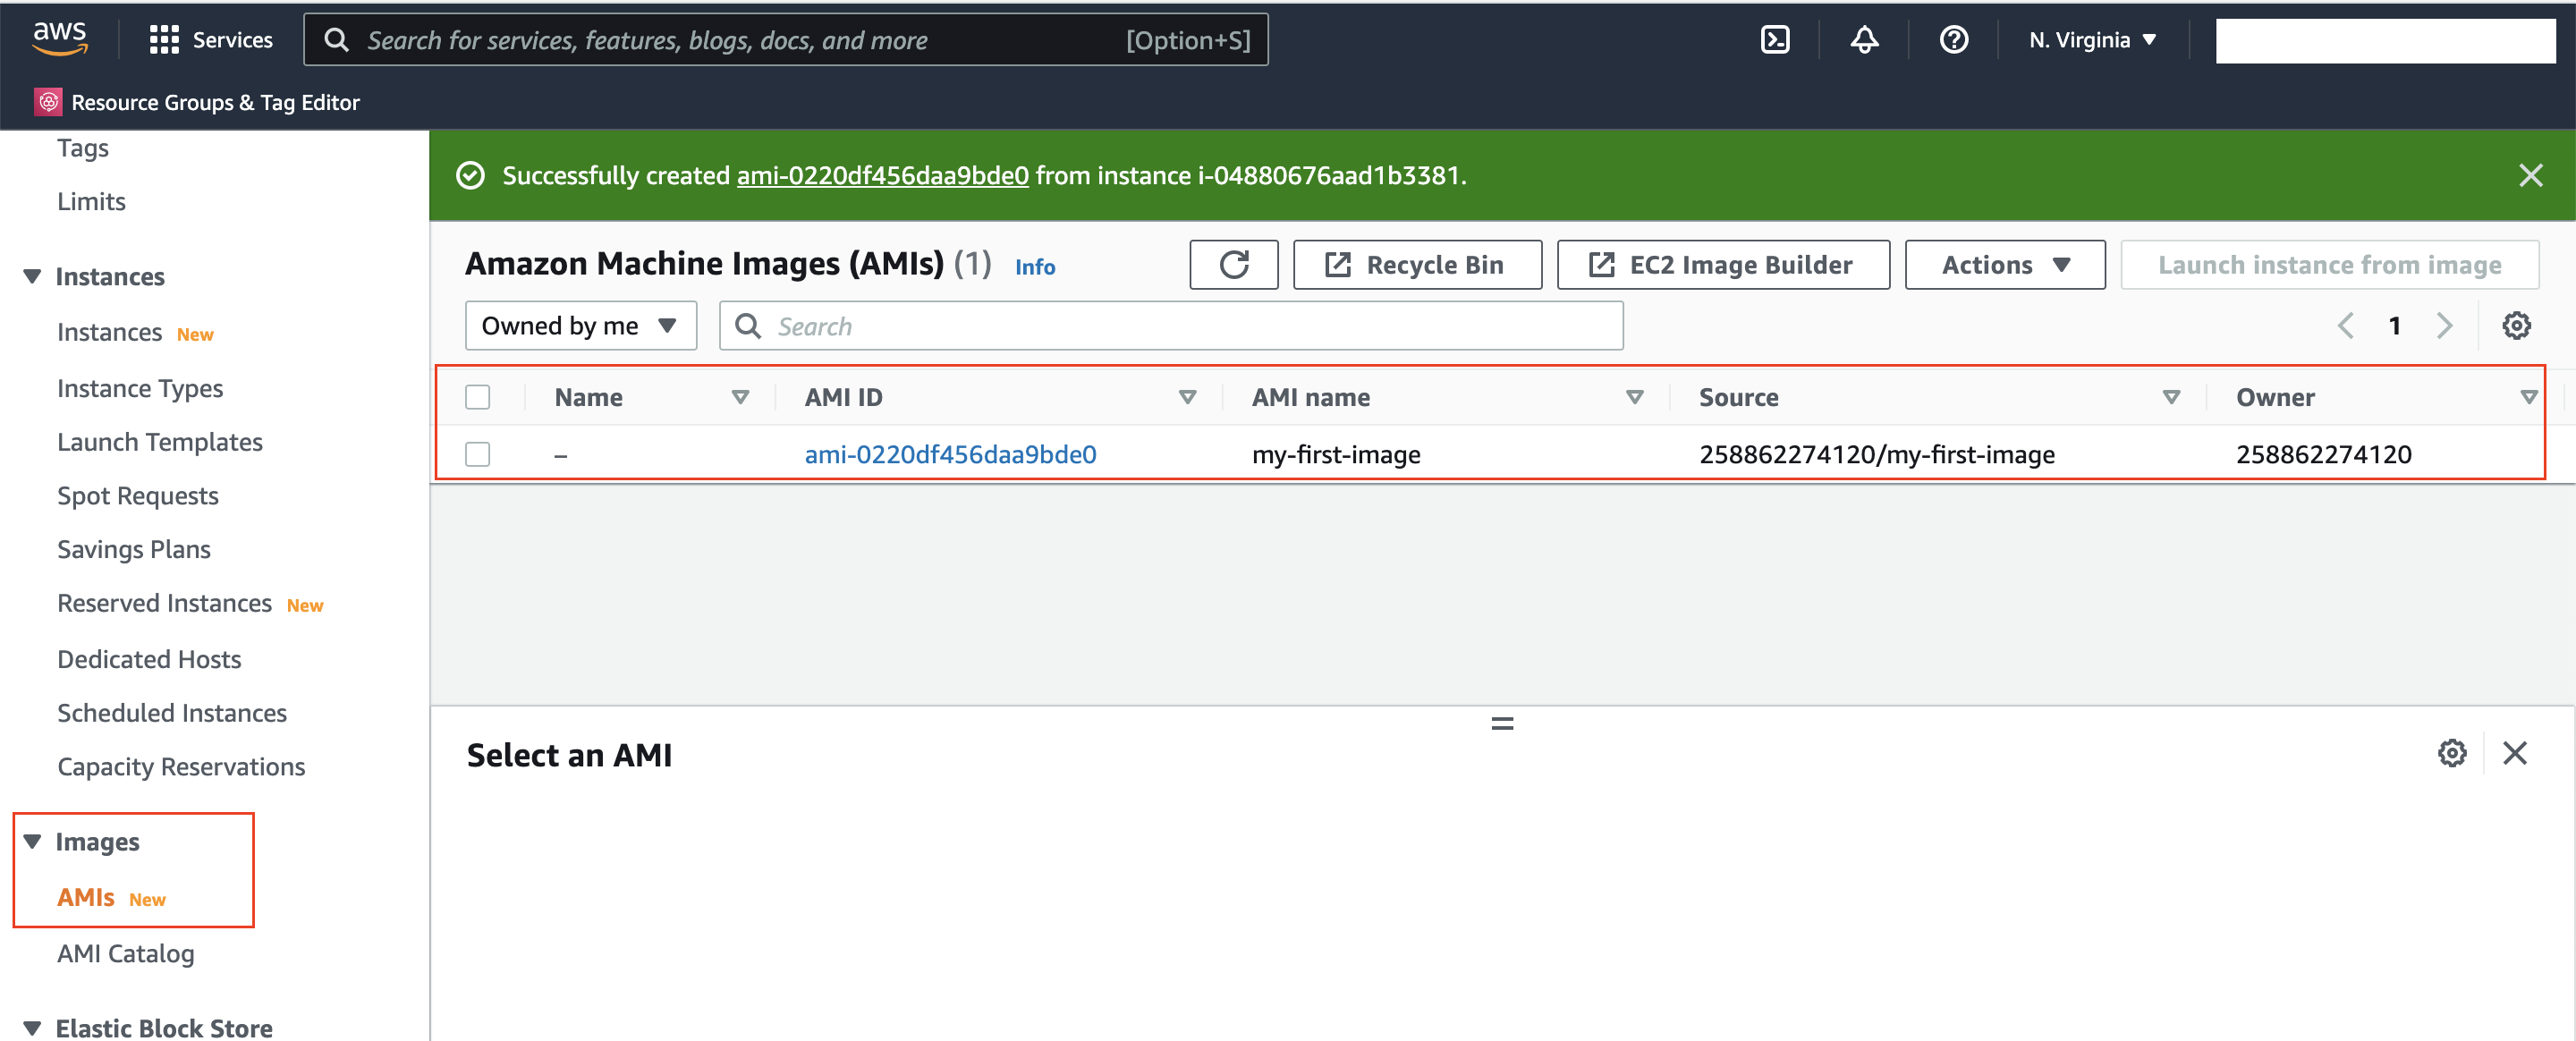The width and height of the screenshot is (2576, 1041).
Task: Select the my-first-image AMI checkbox
Action: pyautogui.click(x=478, y=454)
